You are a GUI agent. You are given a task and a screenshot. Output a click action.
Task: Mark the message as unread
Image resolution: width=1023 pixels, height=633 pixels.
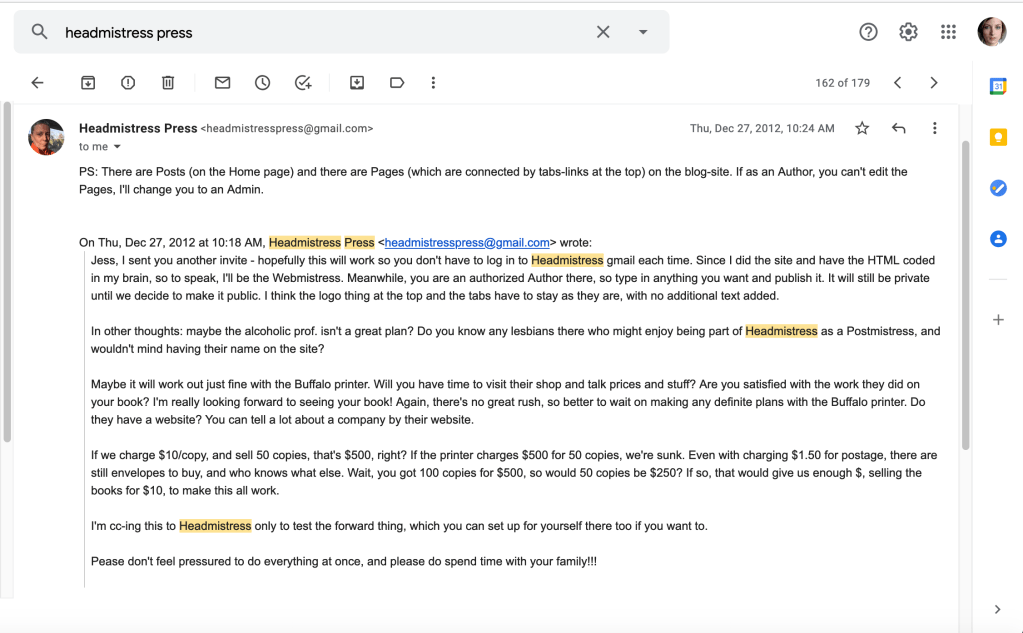(x=222, y=83)
